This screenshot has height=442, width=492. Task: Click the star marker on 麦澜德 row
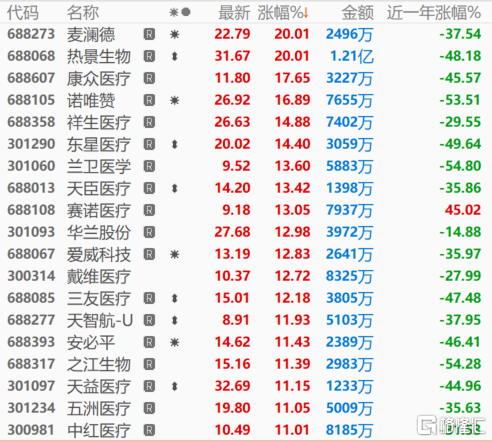175,34
